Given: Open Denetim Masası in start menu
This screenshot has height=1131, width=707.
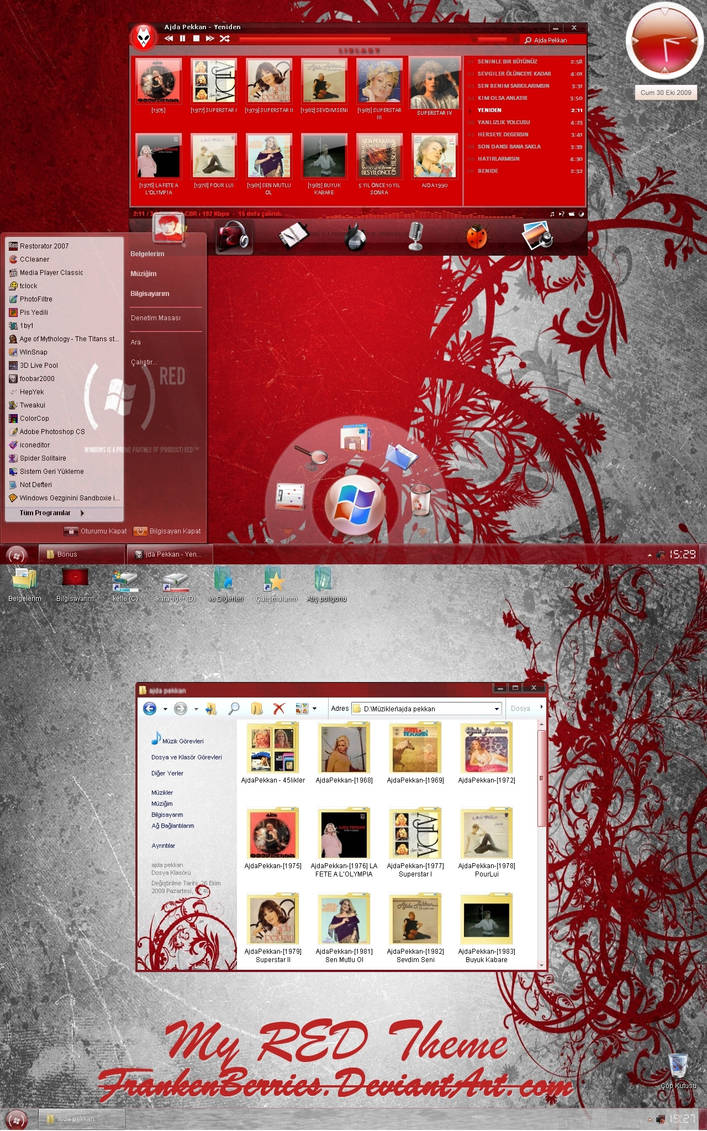Looking at the screenshot, I should pyautogui.click(x=156, y=317).
